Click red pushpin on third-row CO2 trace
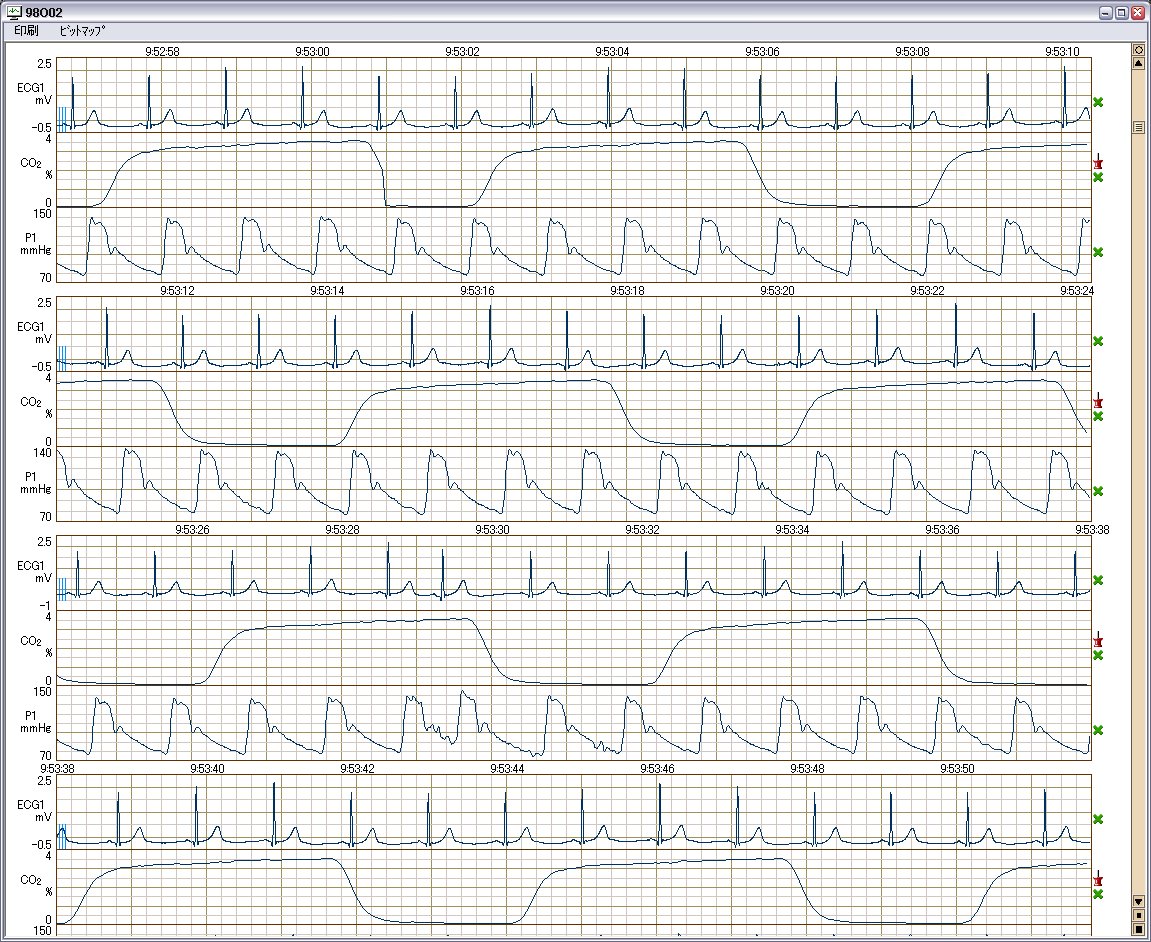 point(1098,639)
